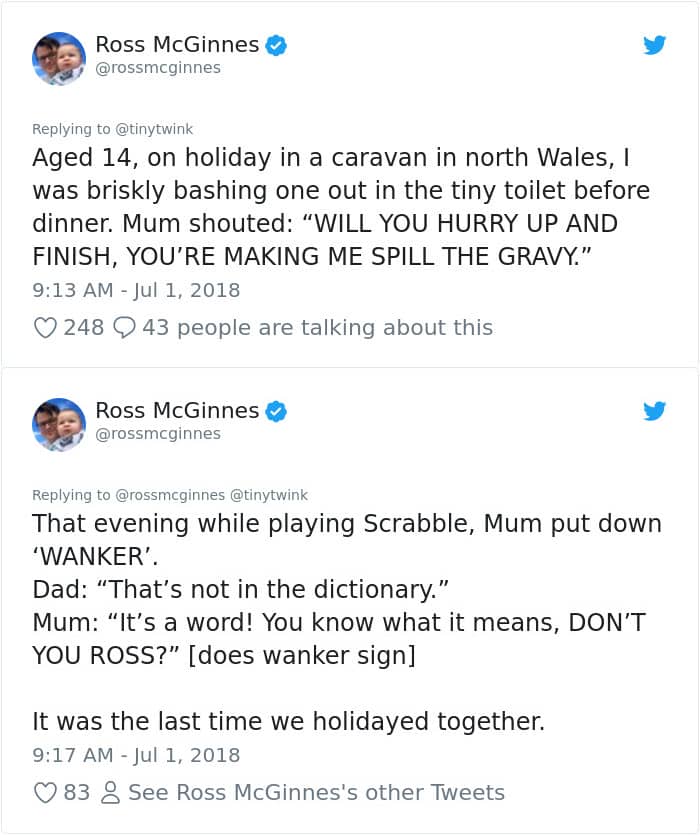Click @tinytwink mention in second tweet reply line
The height and width of the screenshot is (835, 700).
[x=269, y=495]
